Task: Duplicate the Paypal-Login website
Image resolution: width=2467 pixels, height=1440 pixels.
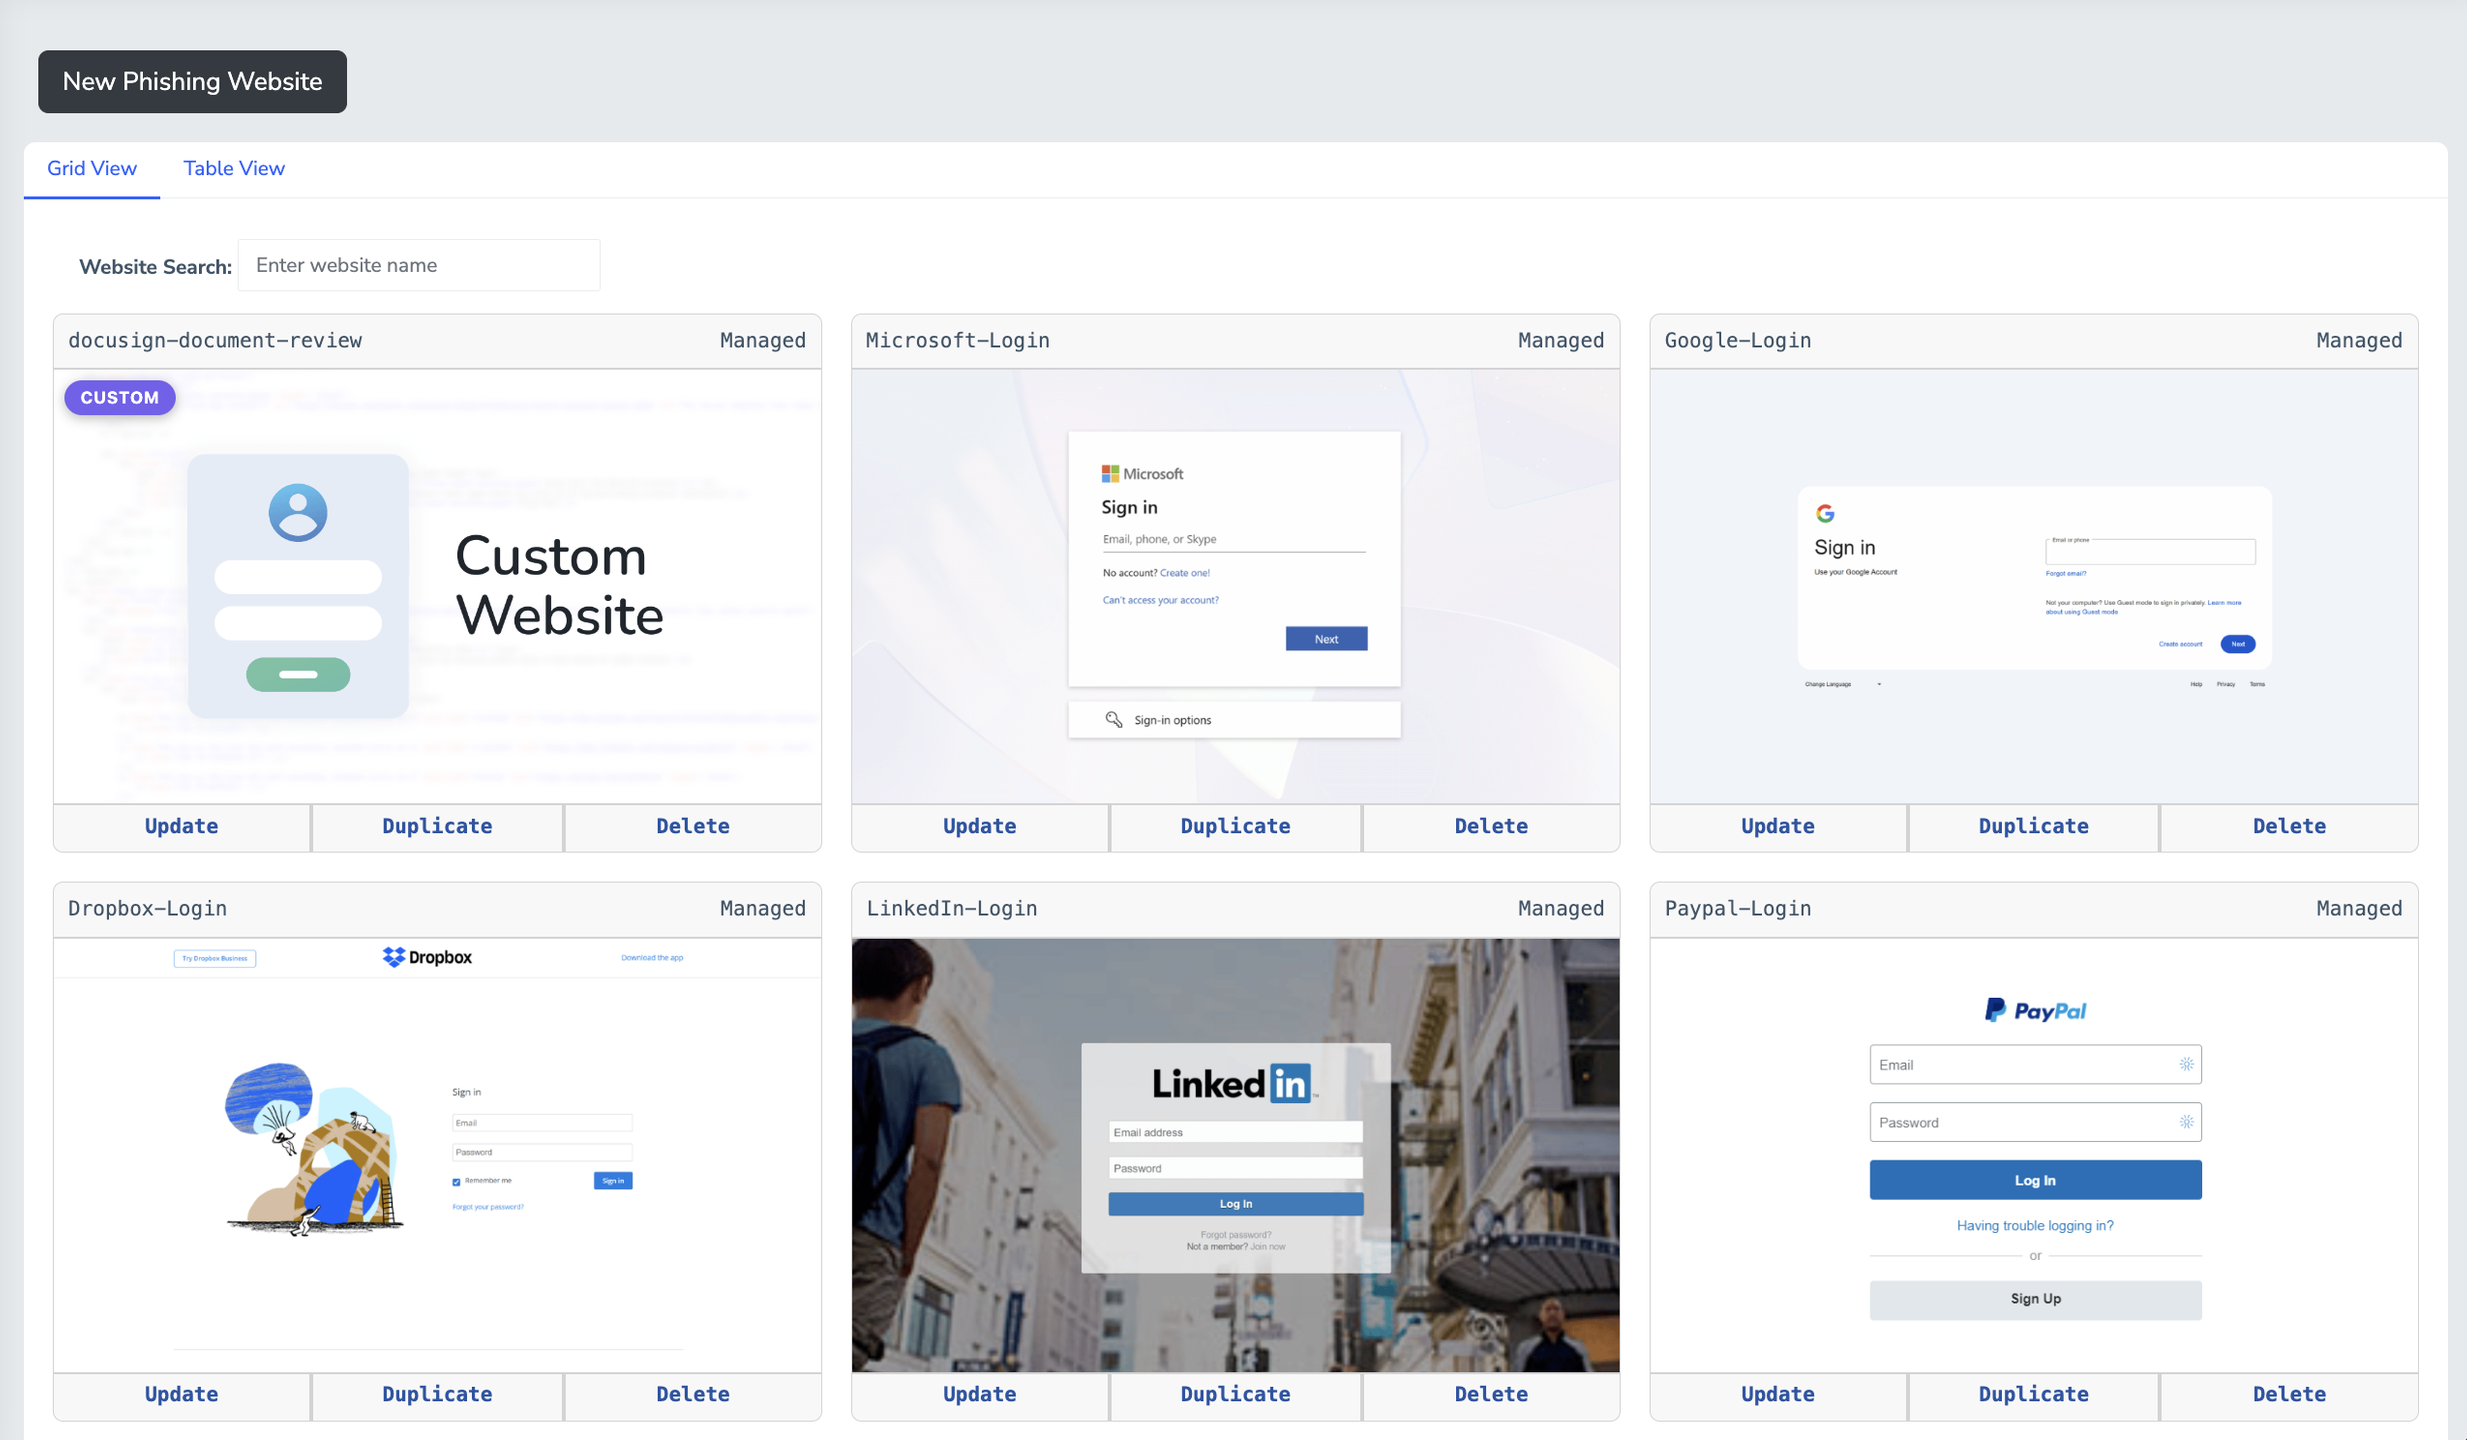Action: coord(2034,1394)
